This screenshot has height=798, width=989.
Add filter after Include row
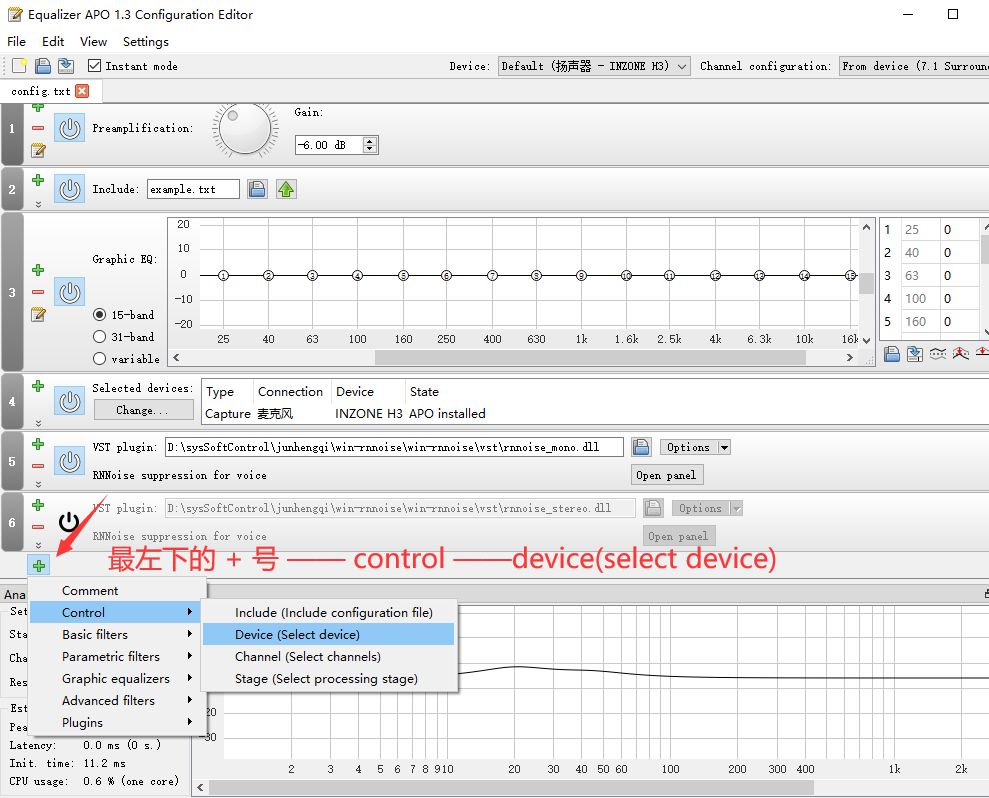coord(38,180)
